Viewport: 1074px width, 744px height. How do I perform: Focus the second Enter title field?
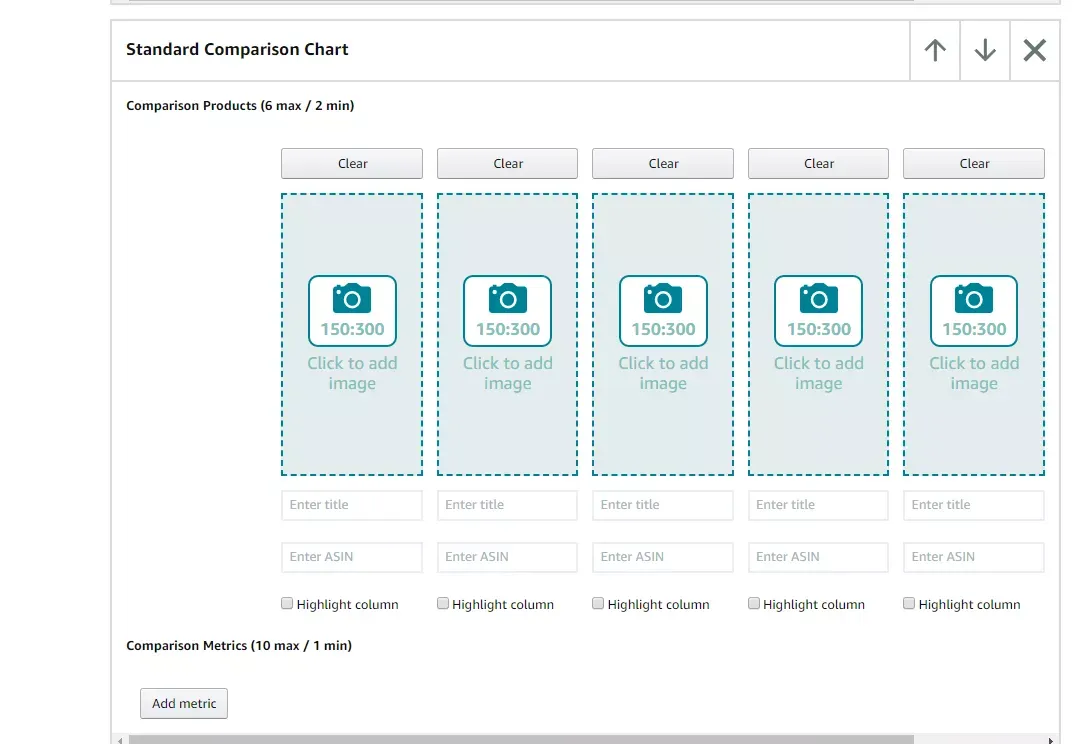508,505
